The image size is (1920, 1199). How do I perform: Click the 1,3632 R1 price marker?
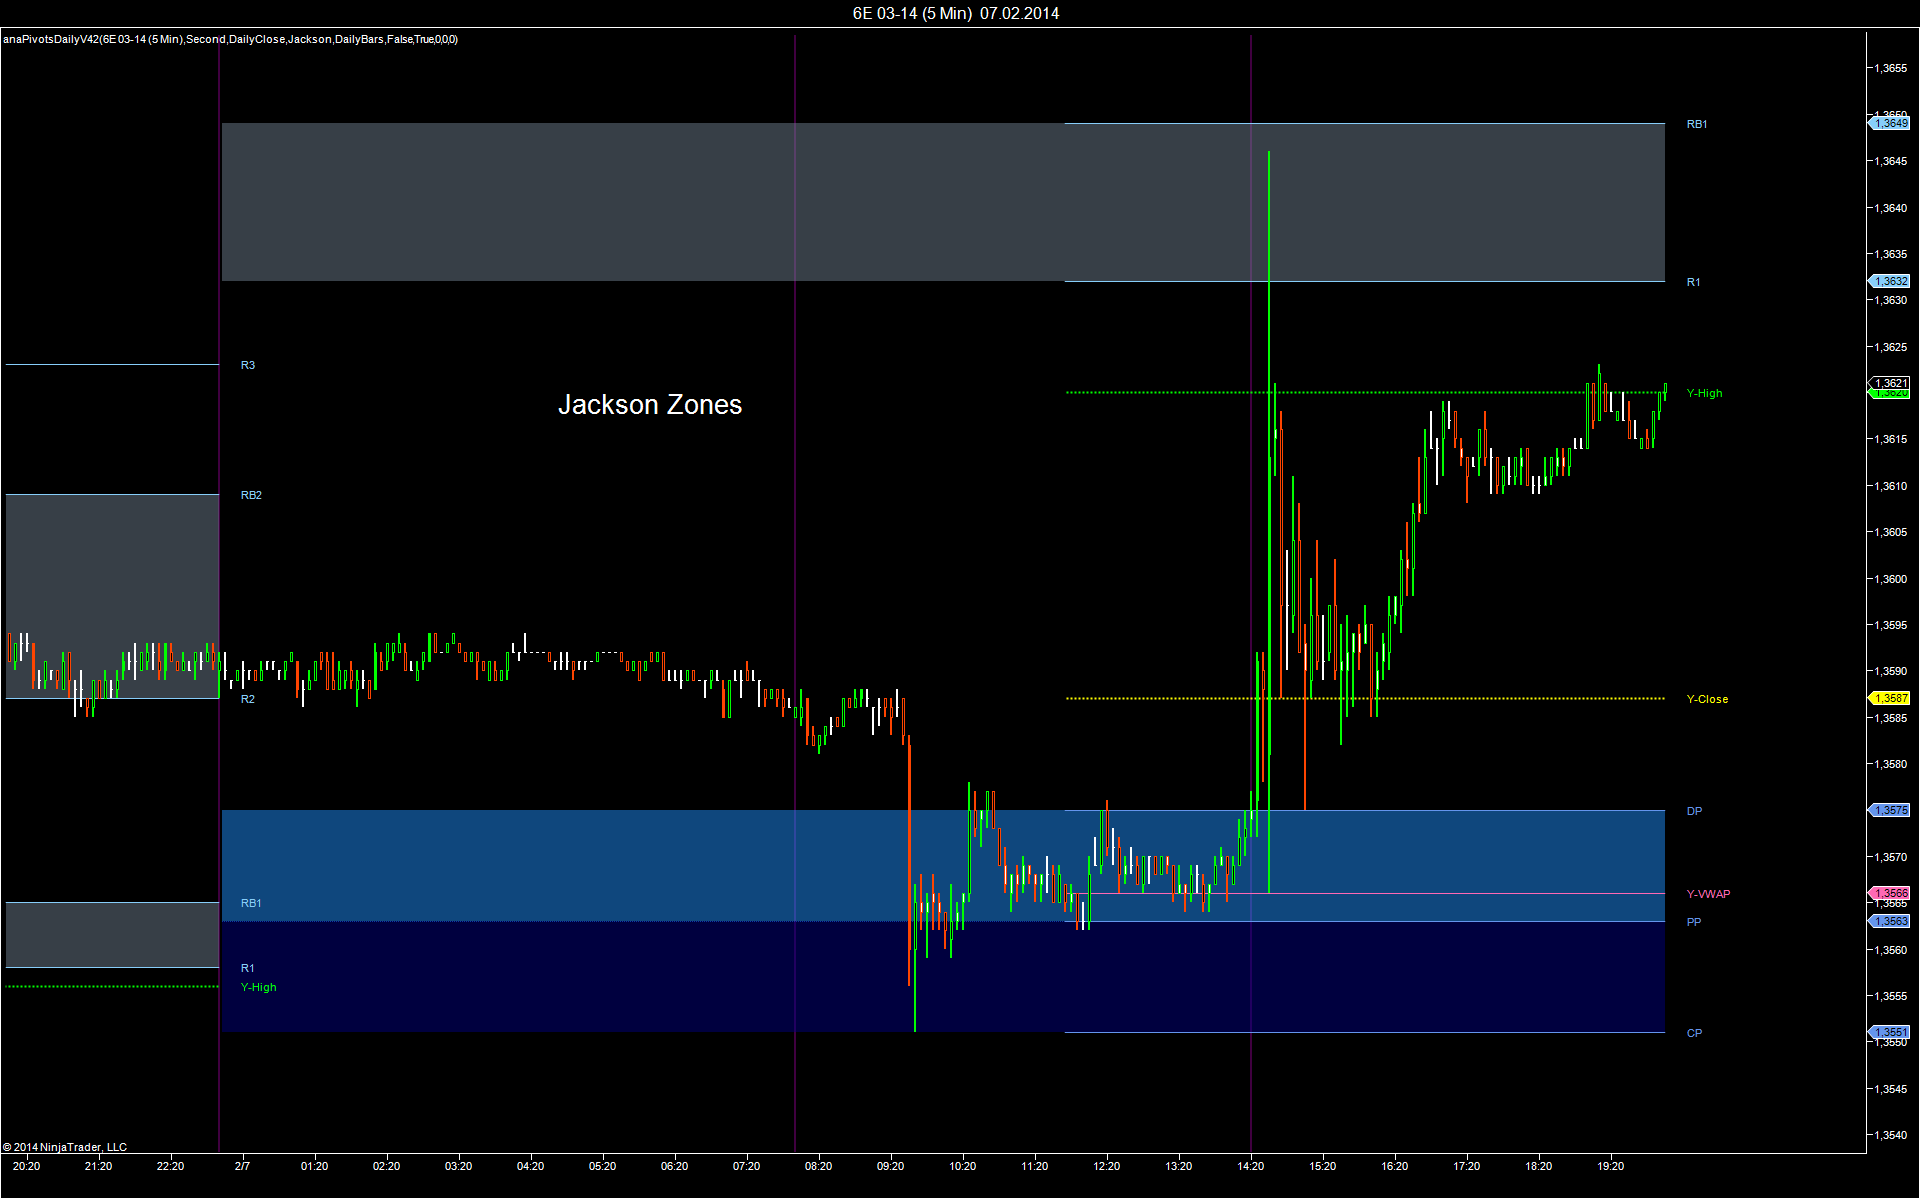pyautogui.click(x=1890, y=282)
